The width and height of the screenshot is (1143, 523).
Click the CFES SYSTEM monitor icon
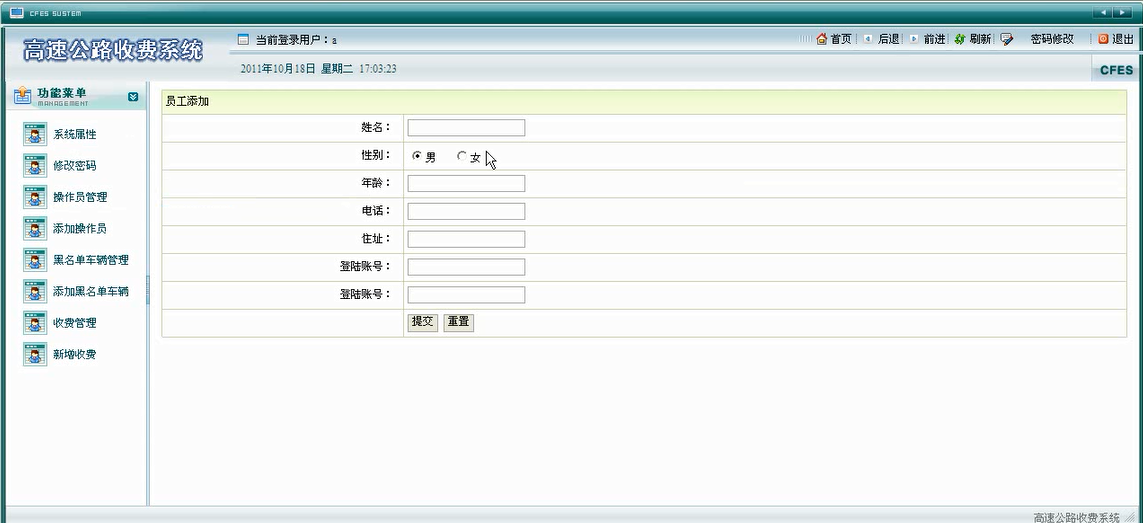[x=17, y=12]
